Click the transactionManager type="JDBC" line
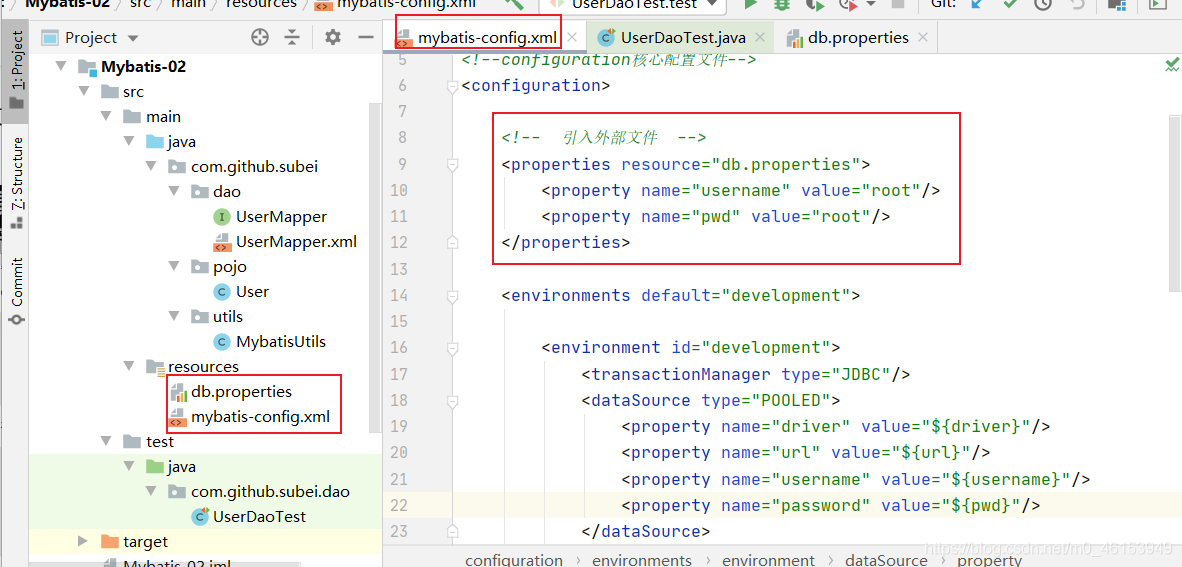The height and width of the screenshot is (567, 1182). [x=746, y=374]
